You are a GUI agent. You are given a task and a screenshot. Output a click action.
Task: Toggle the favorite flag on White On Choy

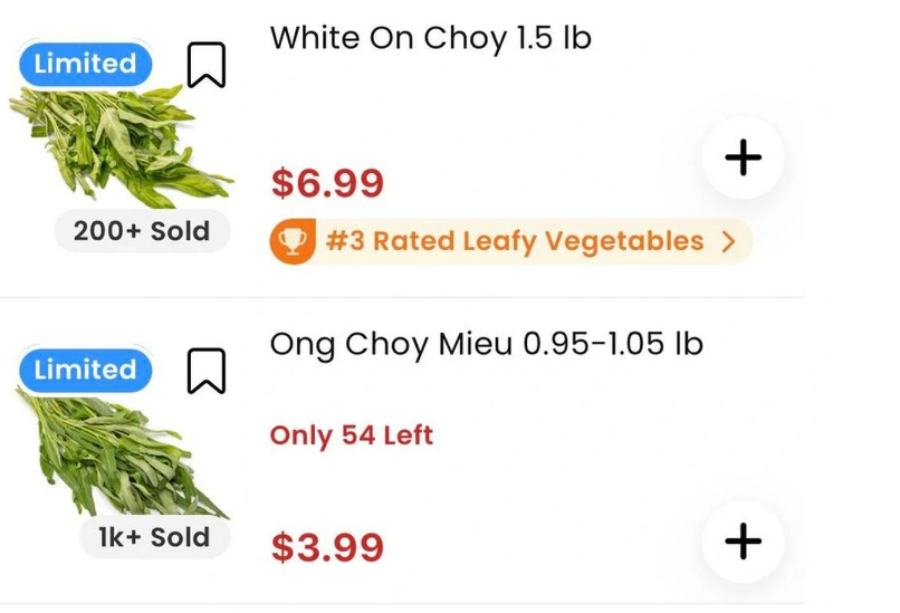click(206, 65)
